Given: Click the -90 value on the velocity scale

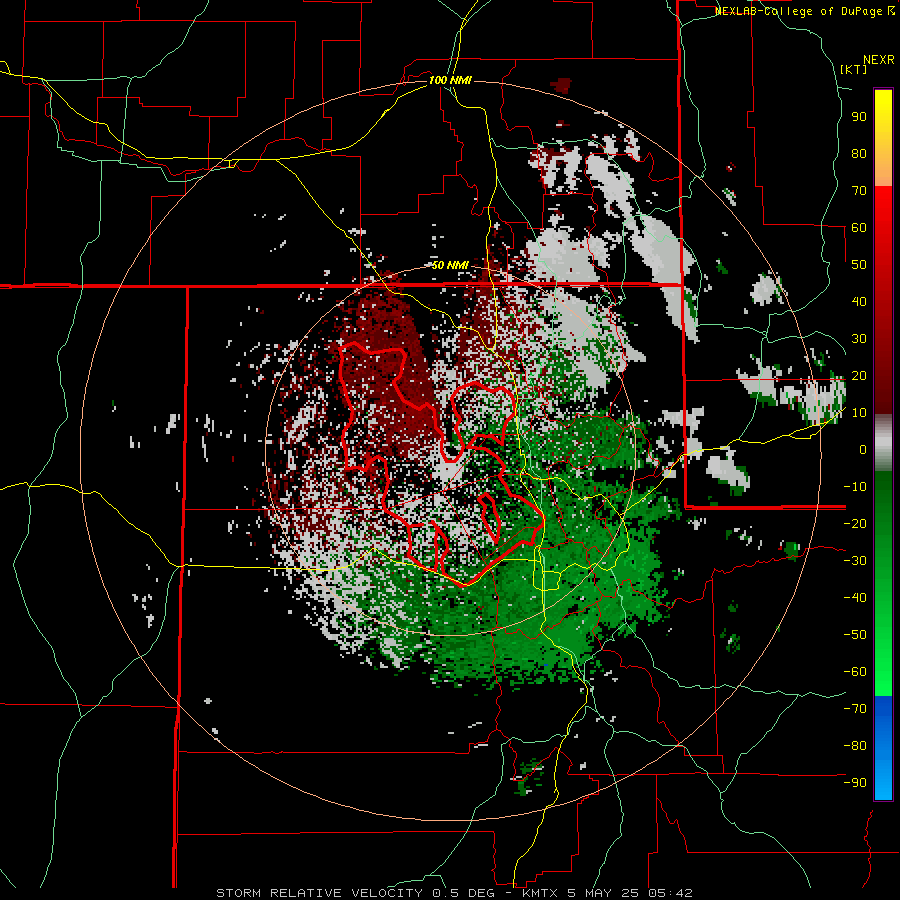Looking at the screenshot, I should [x=855, y=783].
